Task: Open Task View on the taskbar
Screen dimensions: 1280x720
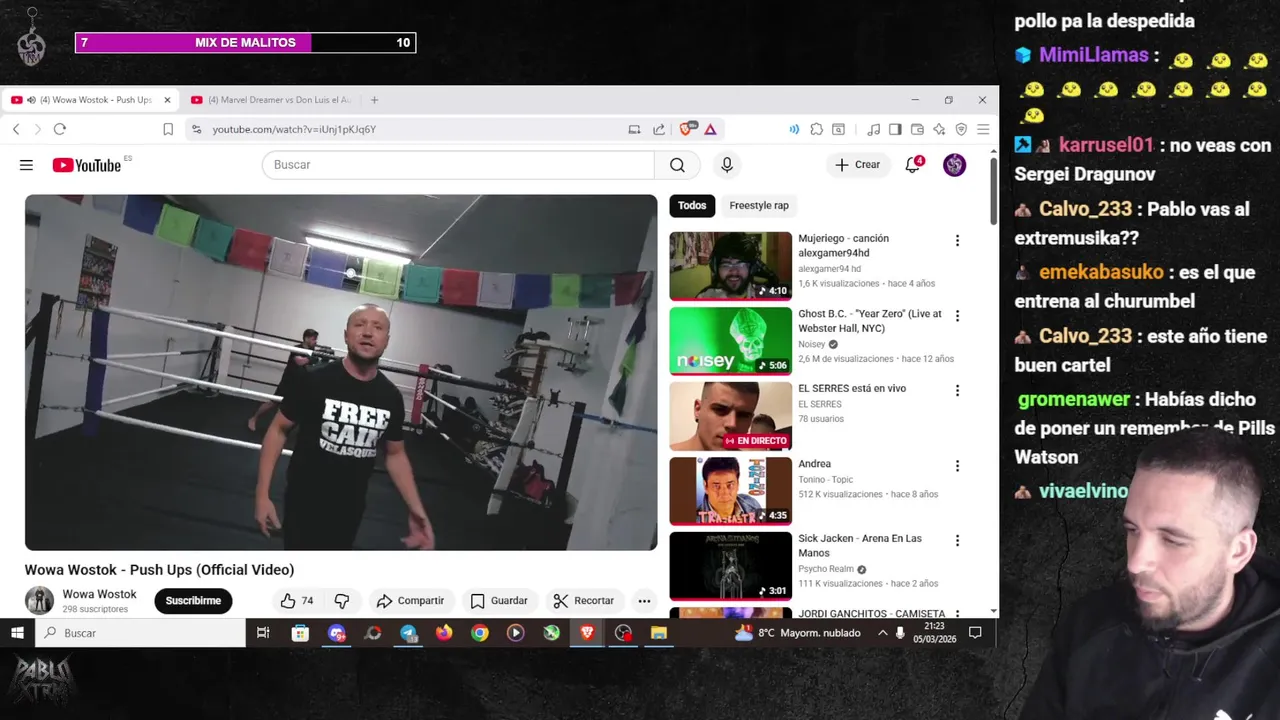Action: (263, 633)
